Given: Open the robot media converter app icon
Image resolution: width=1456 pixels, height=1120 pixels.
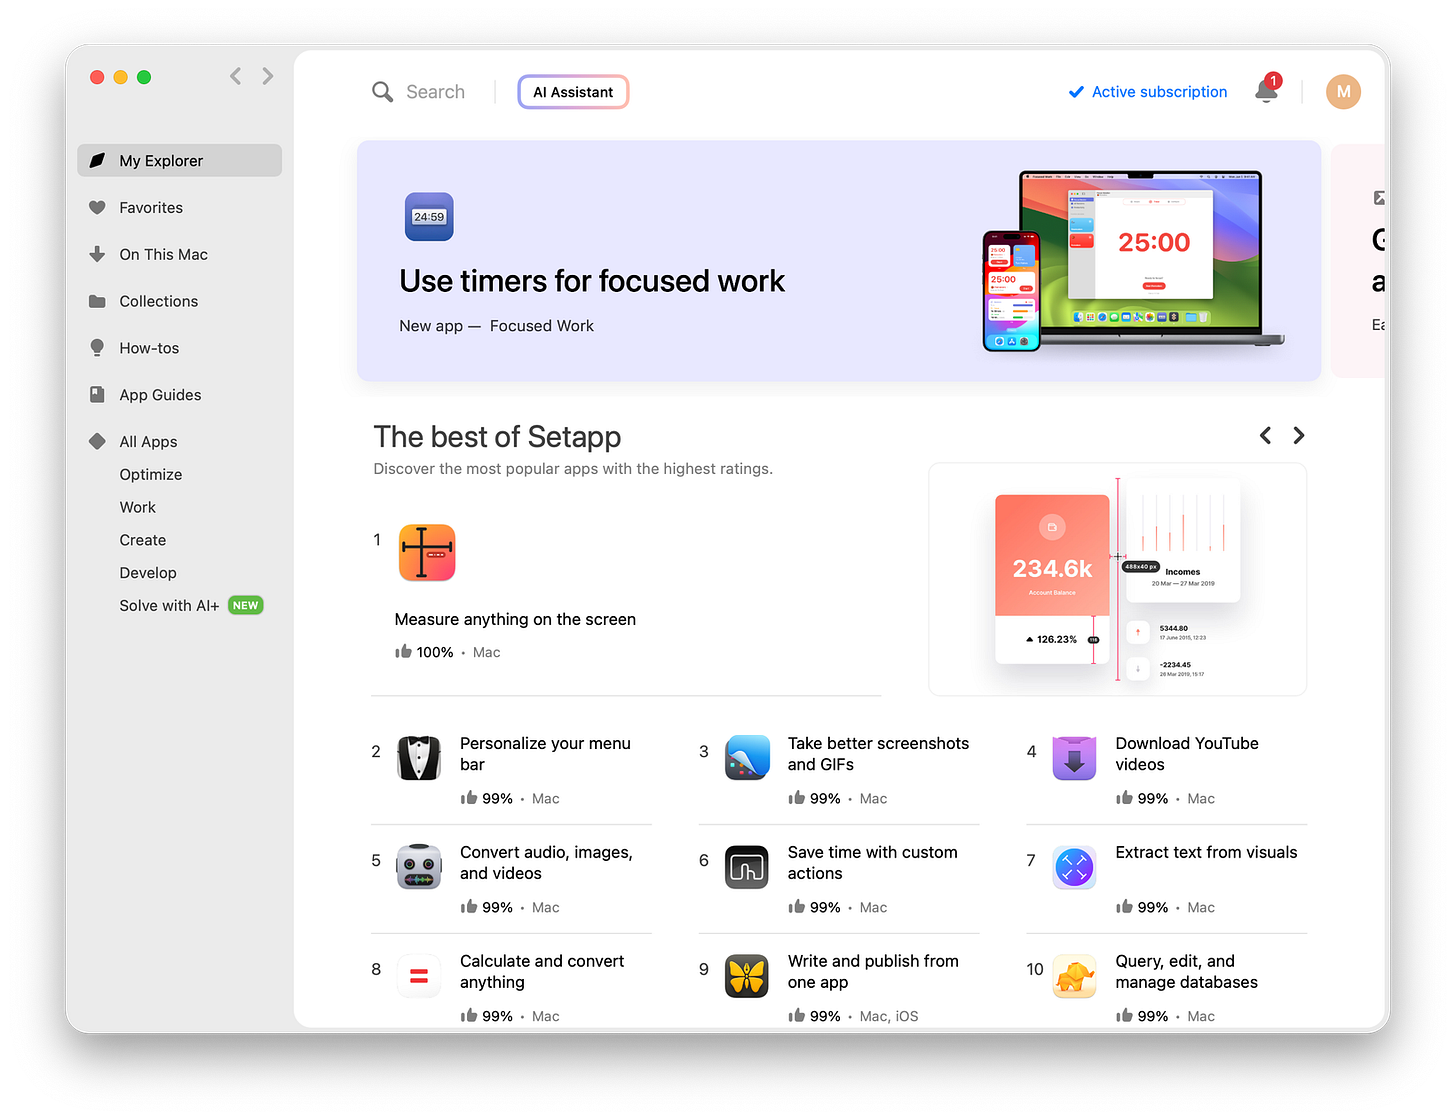Looking at the screenshot, I should (419, 867).
